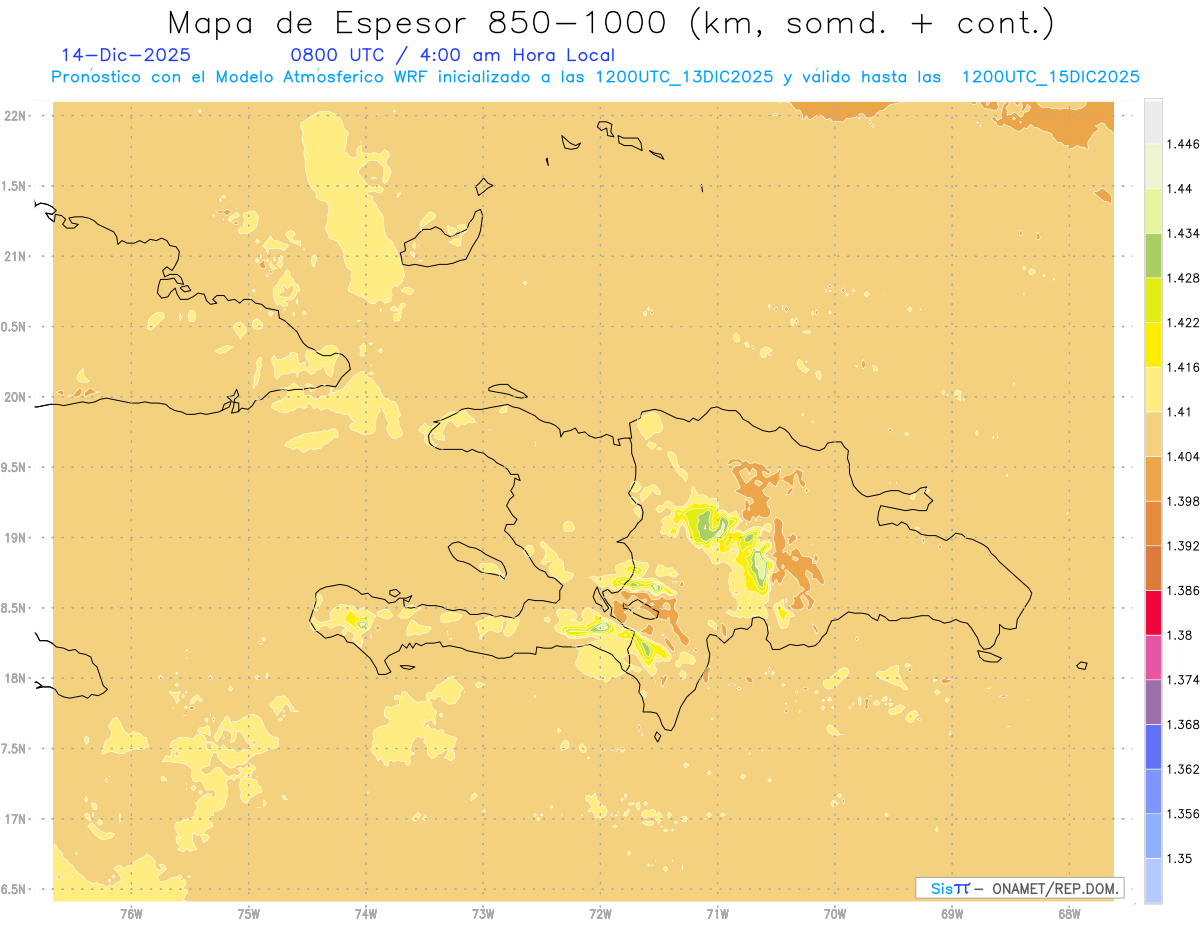1200x927 pixels.
Task: Click the time text "0800 UTC / 4:00 am Hora Local"
Action: (x=453, y=55)
